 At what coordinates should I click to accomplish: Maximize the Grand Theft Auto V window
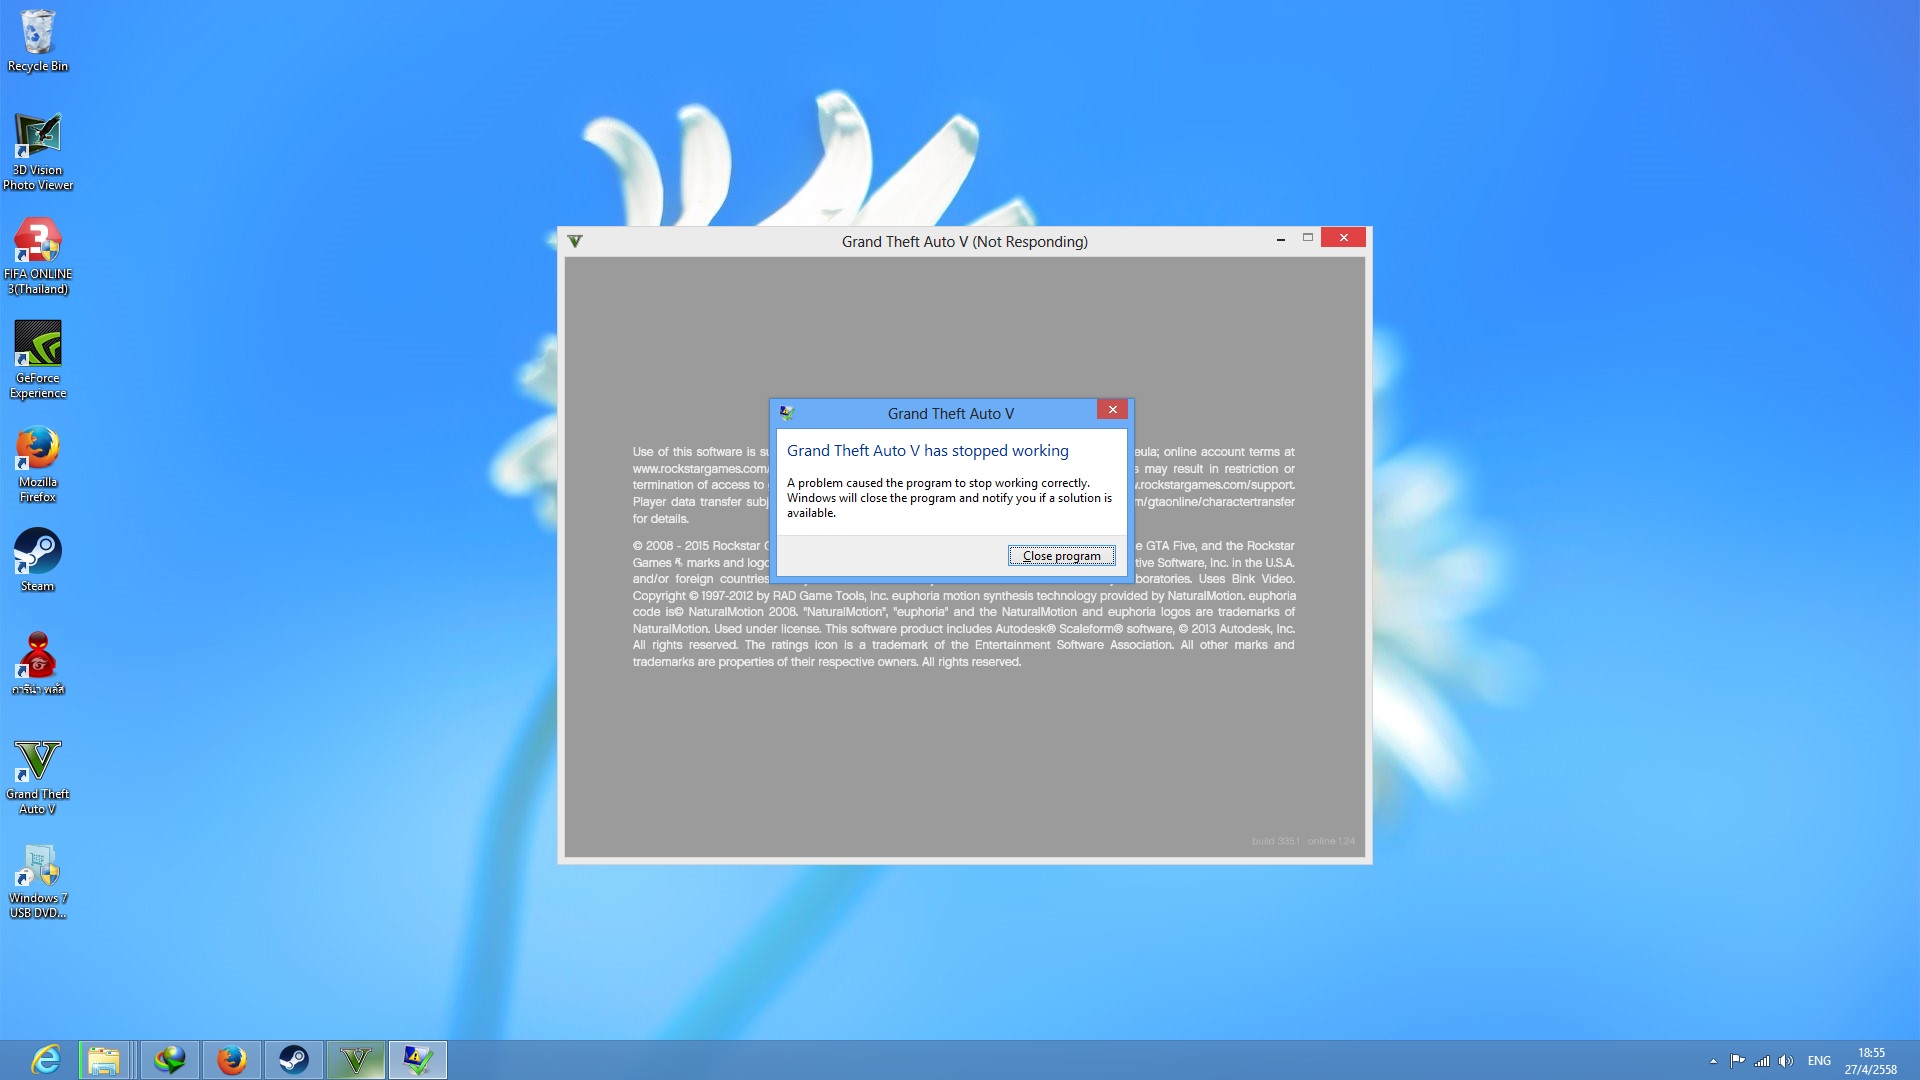(x=1307, y=238)
